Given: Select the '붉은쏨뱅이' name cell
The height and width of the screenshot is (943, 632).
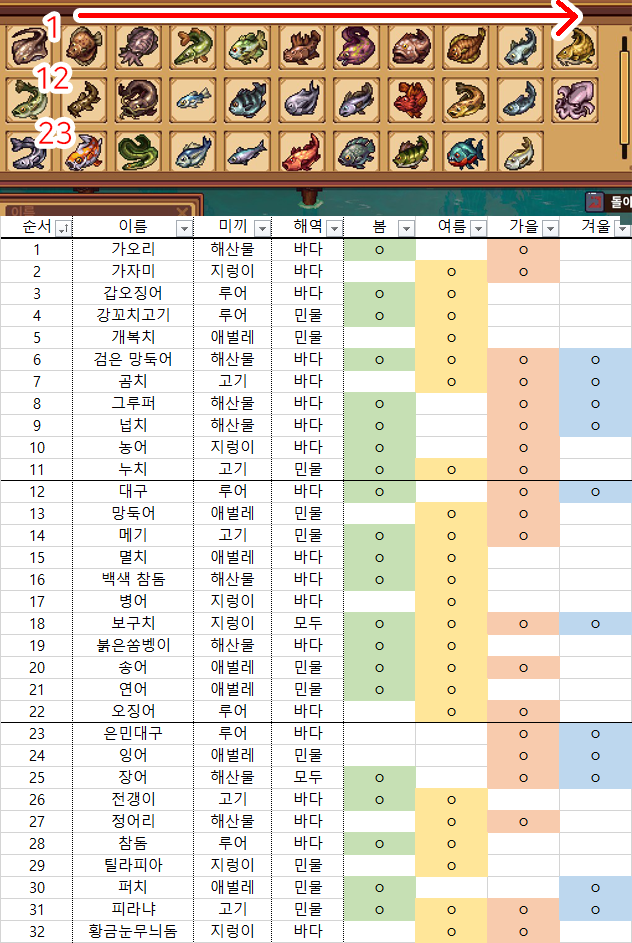Looking at the screenshot, I should pyautogui.click(x=133, y=645).
